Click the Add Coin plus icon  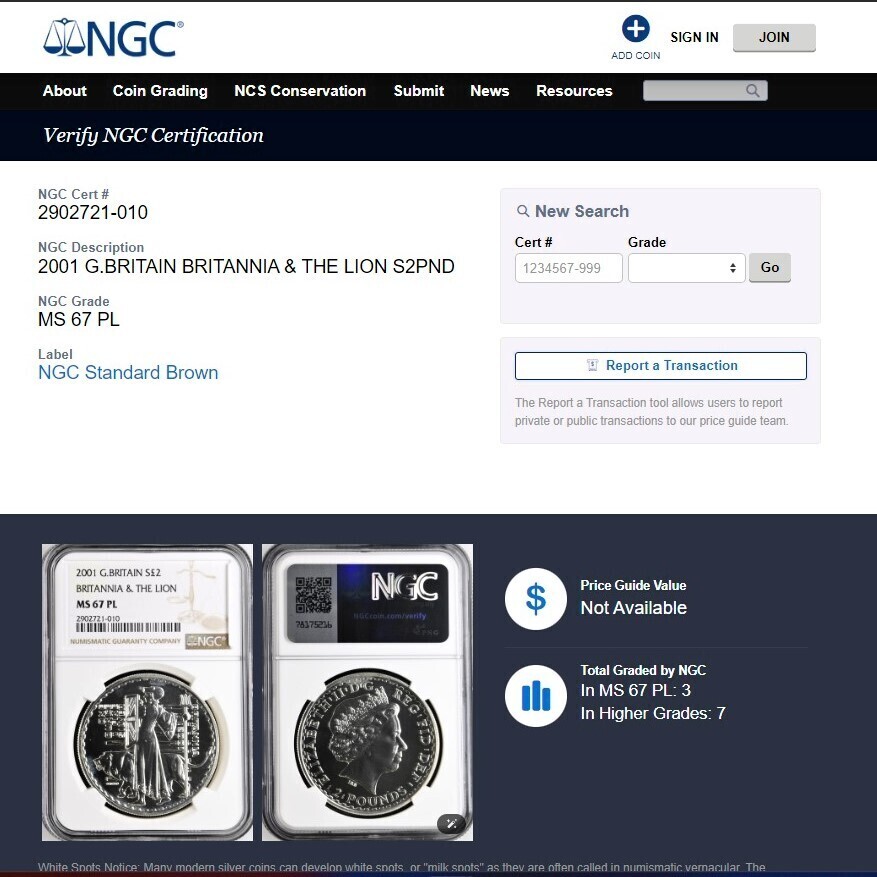point(635,29)
